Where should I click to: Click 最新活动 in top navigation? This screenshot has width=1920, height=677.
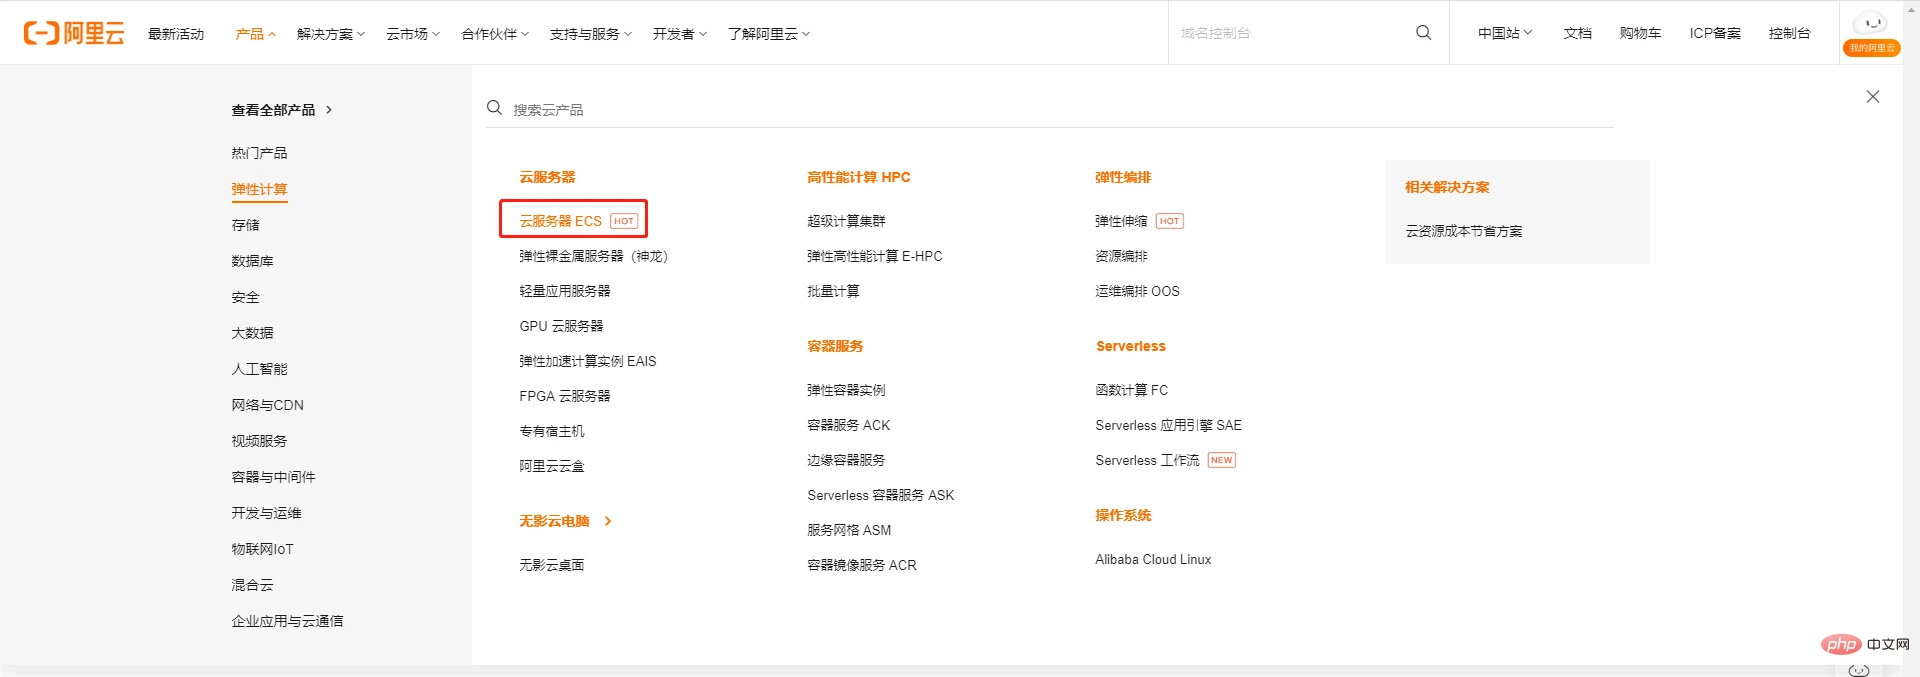[x=176, y=34]
